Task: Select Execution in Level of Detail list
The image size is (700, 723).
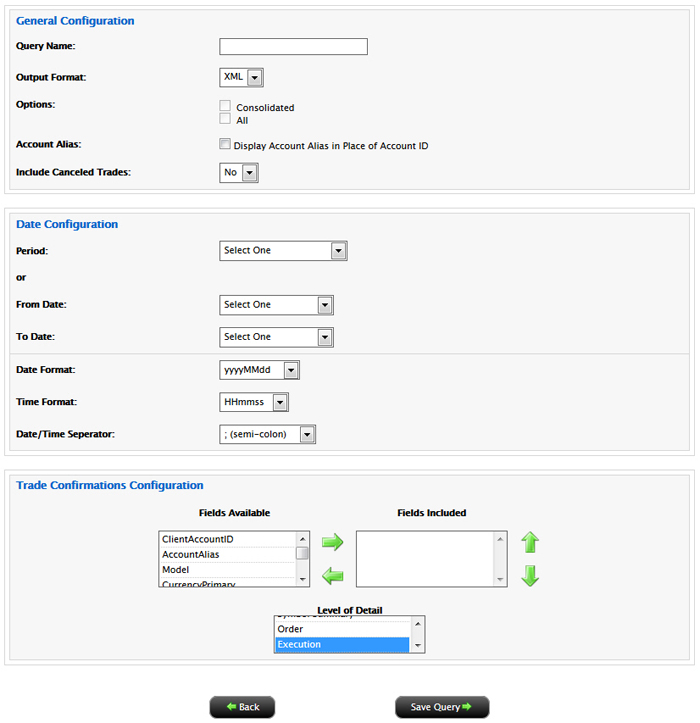Action: click(x=342, y=644)
